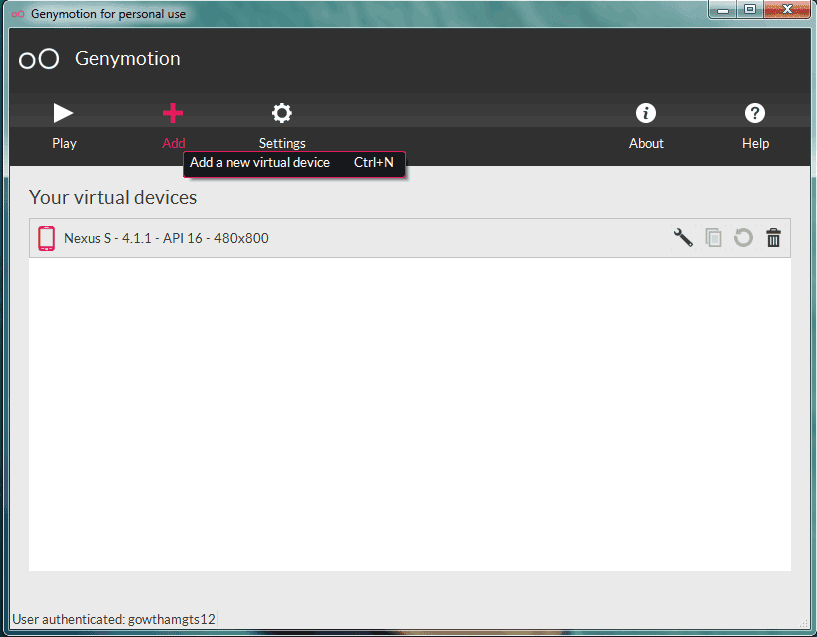Screen dimensions: 817x637
Task: Delete Nexus S with the trash icon
Action: 773,238
